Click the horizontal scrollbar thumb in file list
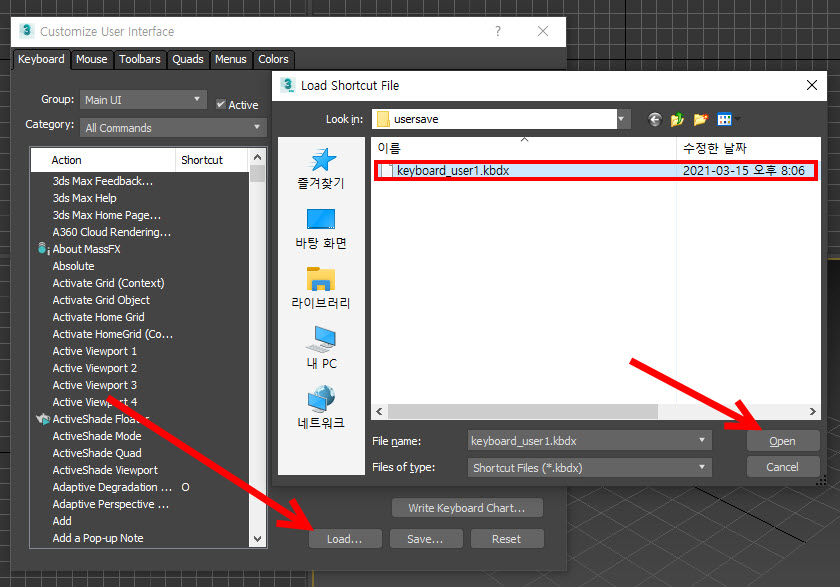The image size is (840, 587). pos(523,411)
